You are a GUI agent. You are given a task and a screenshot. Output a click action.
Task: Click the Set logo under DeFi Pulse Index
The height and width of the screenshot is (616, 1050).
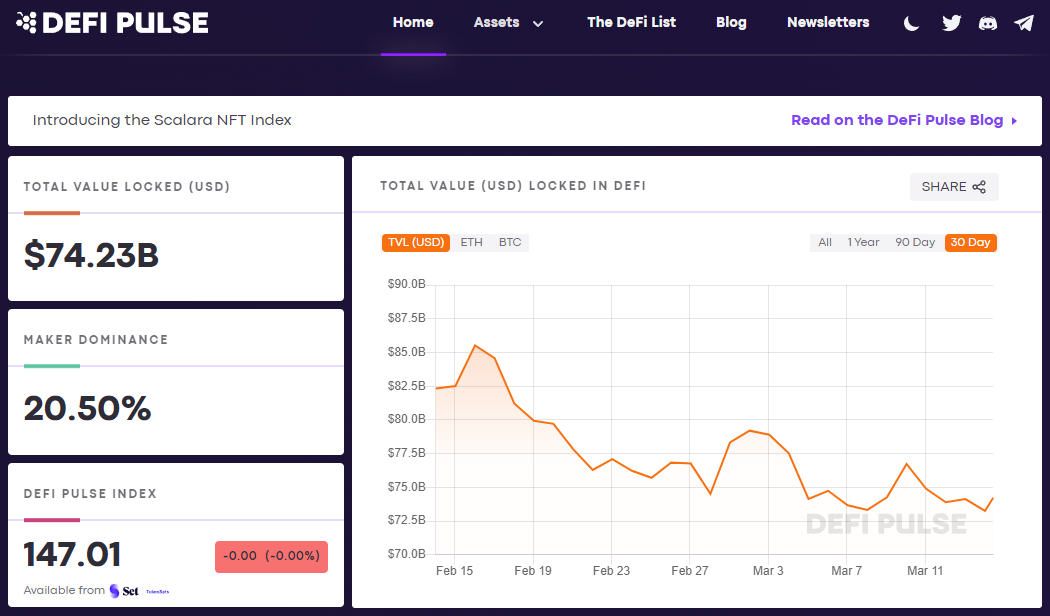(125, 591)
